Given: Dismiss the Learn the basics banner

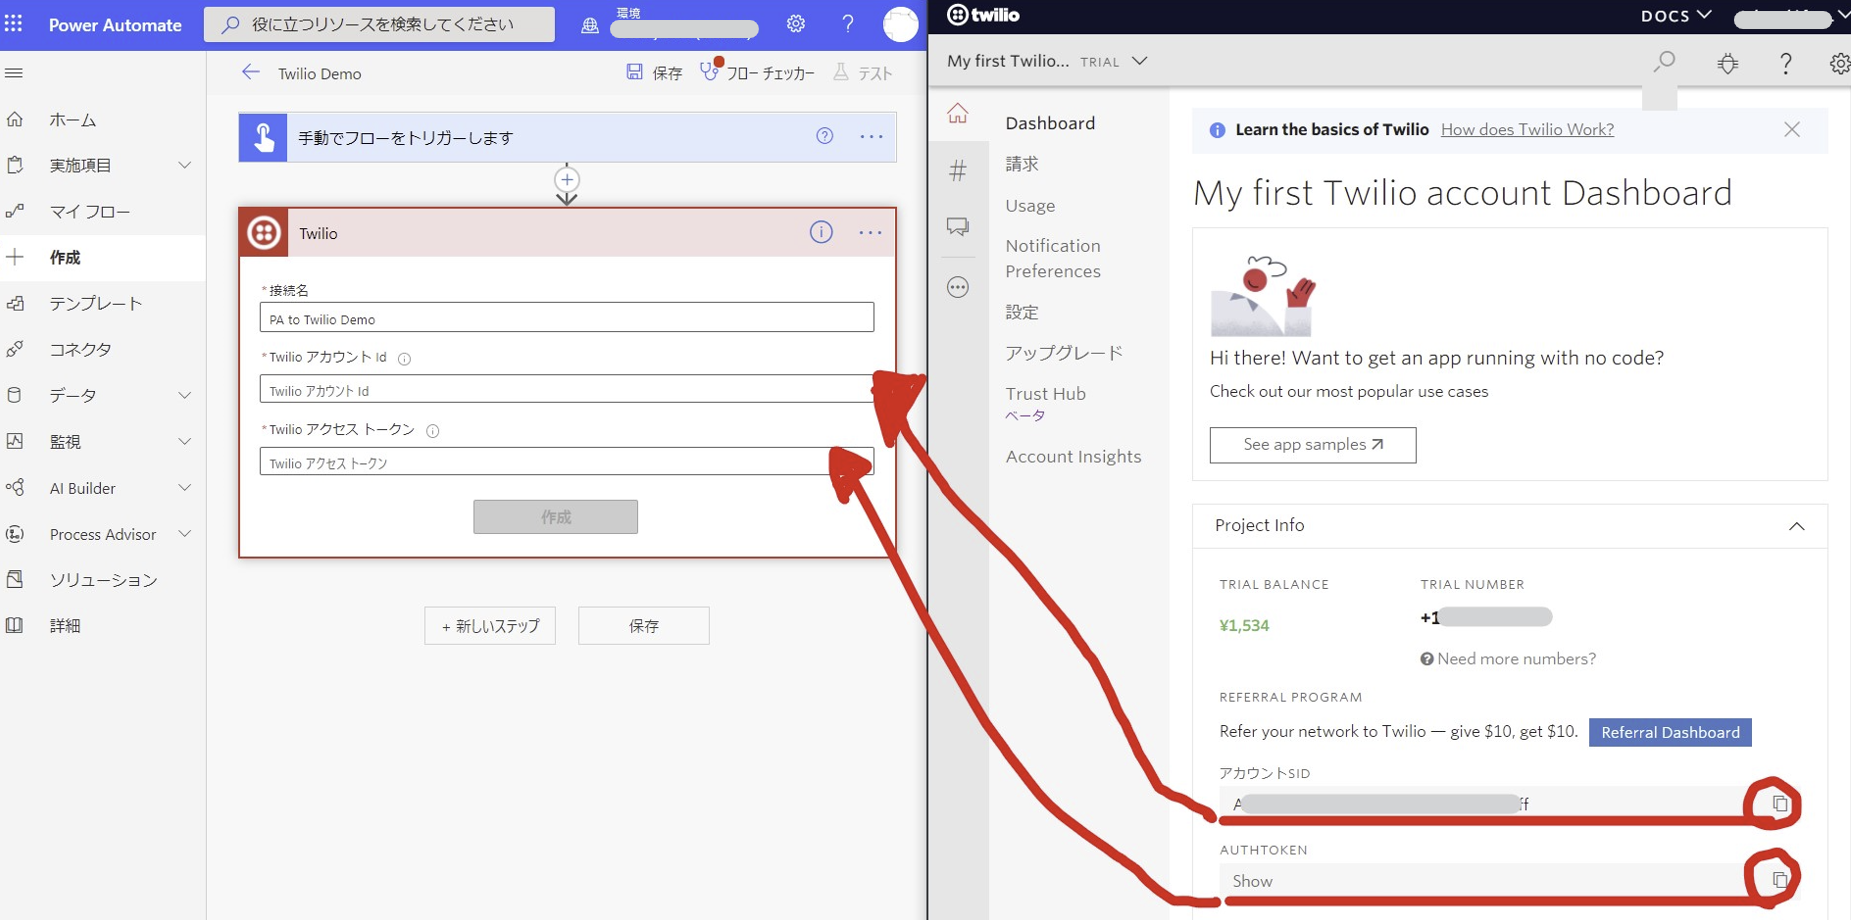Looking at the screenshot, I should click(x=1792, y=129).
